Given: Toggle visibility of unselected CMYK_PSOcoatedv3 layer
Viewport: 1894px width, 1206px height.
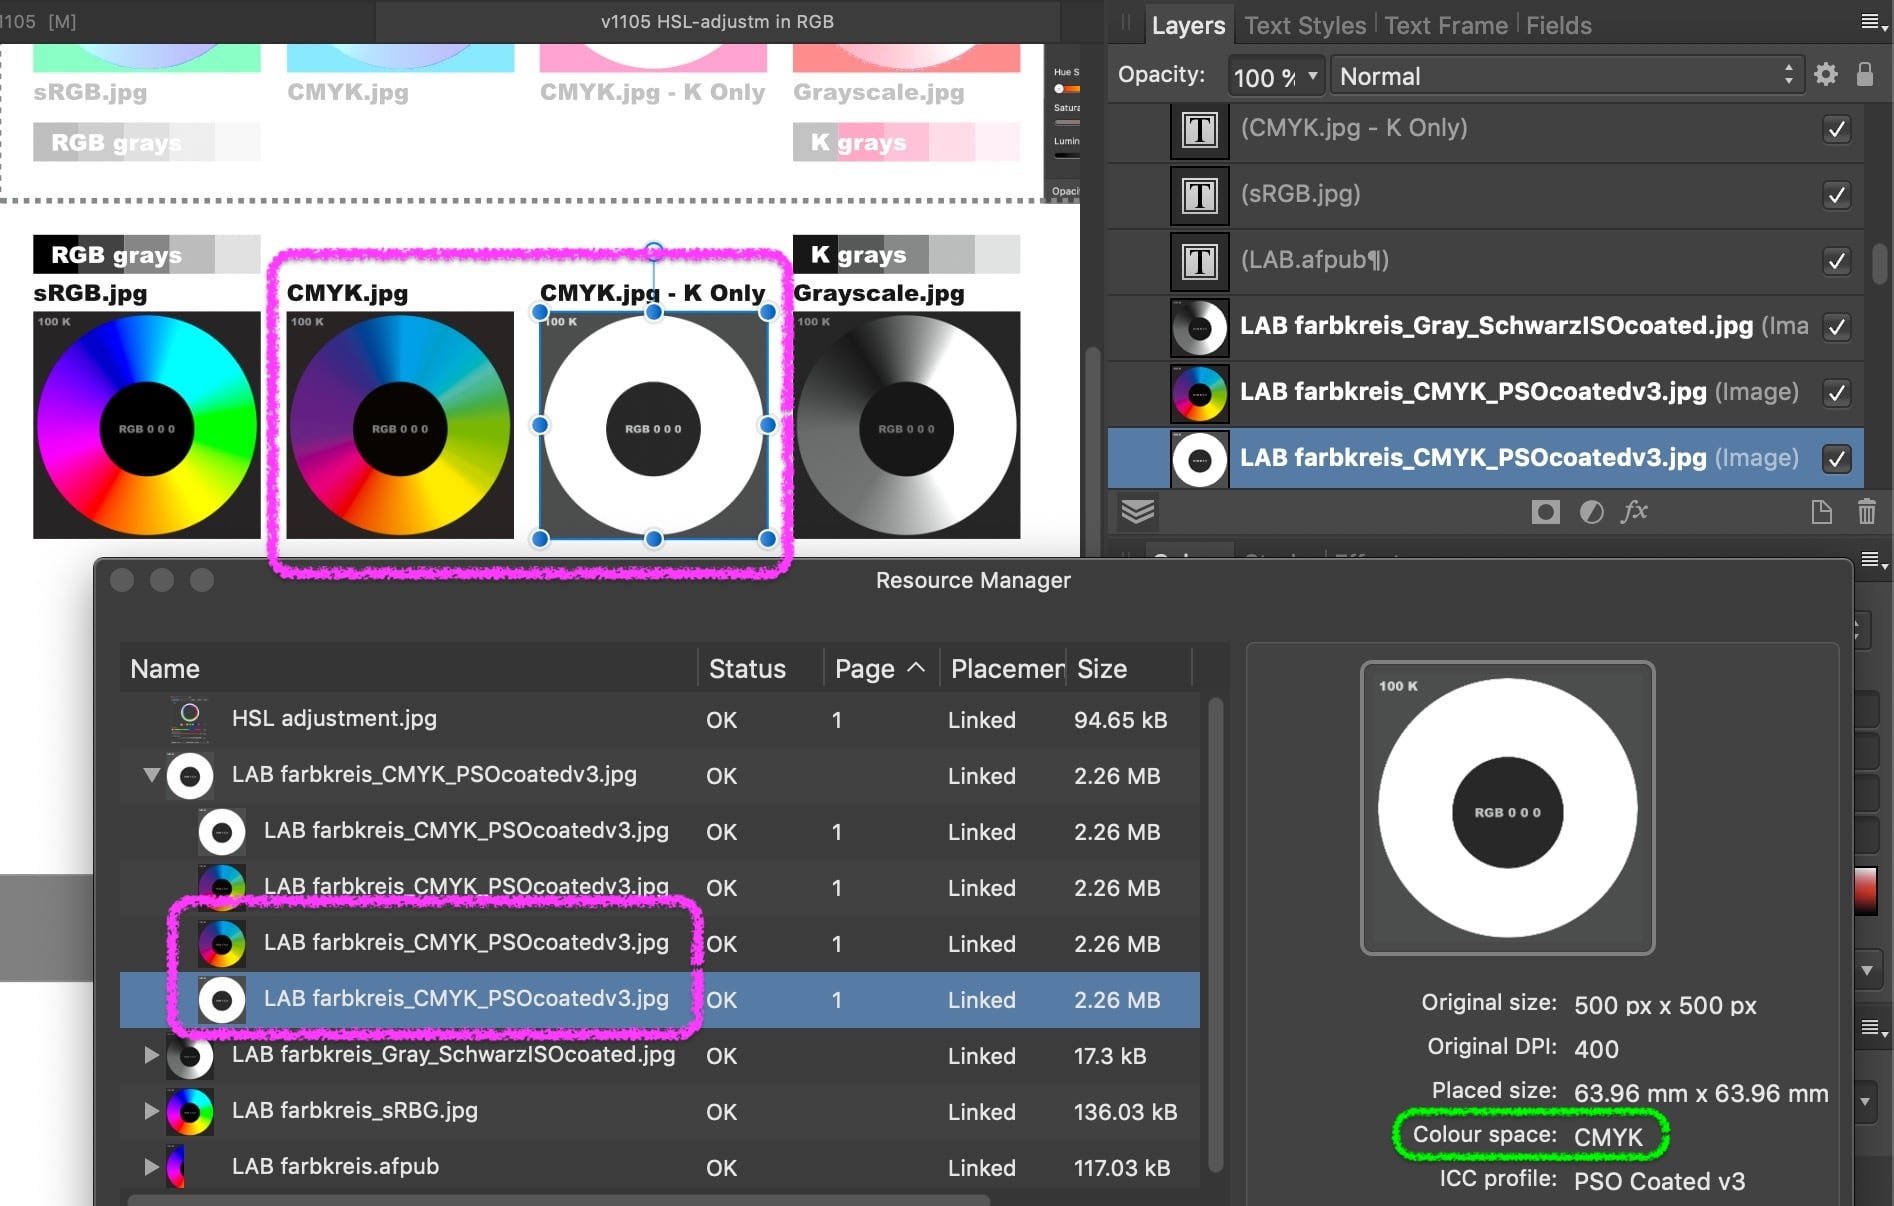Looking at the screenshot, I should click(x=1836, y=393).
